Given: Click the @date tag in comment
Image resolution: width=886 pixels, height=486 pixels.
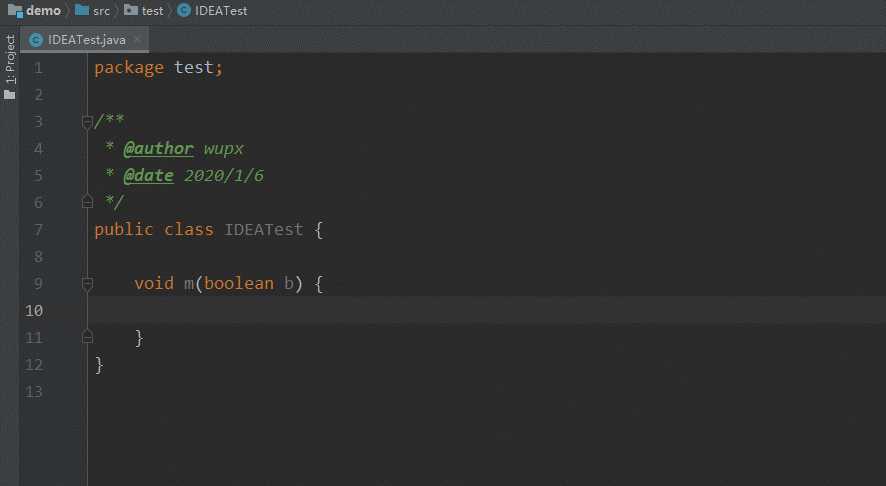Looking at the screenshot, I should (149, 176).
